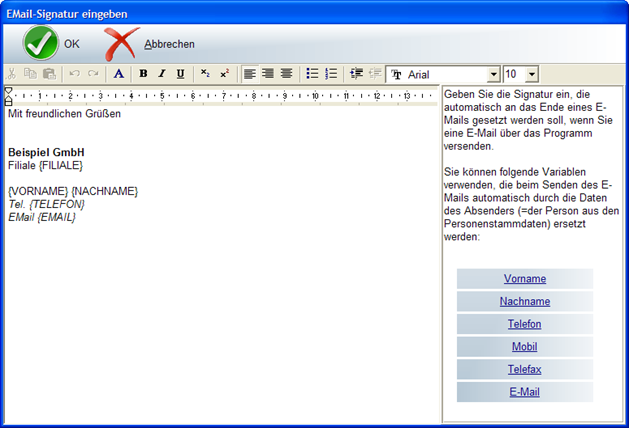Open the font formatting dialog (A icon)
This screenshot has height=428, width=629.
(119, 74)
